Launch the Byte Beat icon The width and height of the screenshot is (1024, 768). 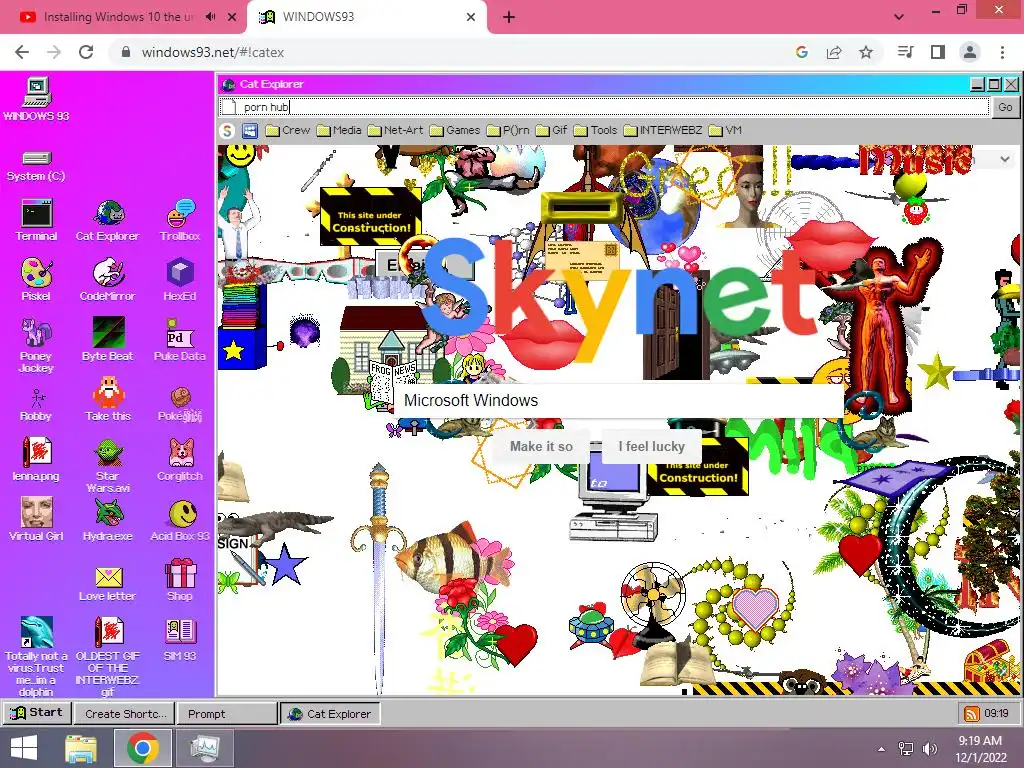pos(108,340)
